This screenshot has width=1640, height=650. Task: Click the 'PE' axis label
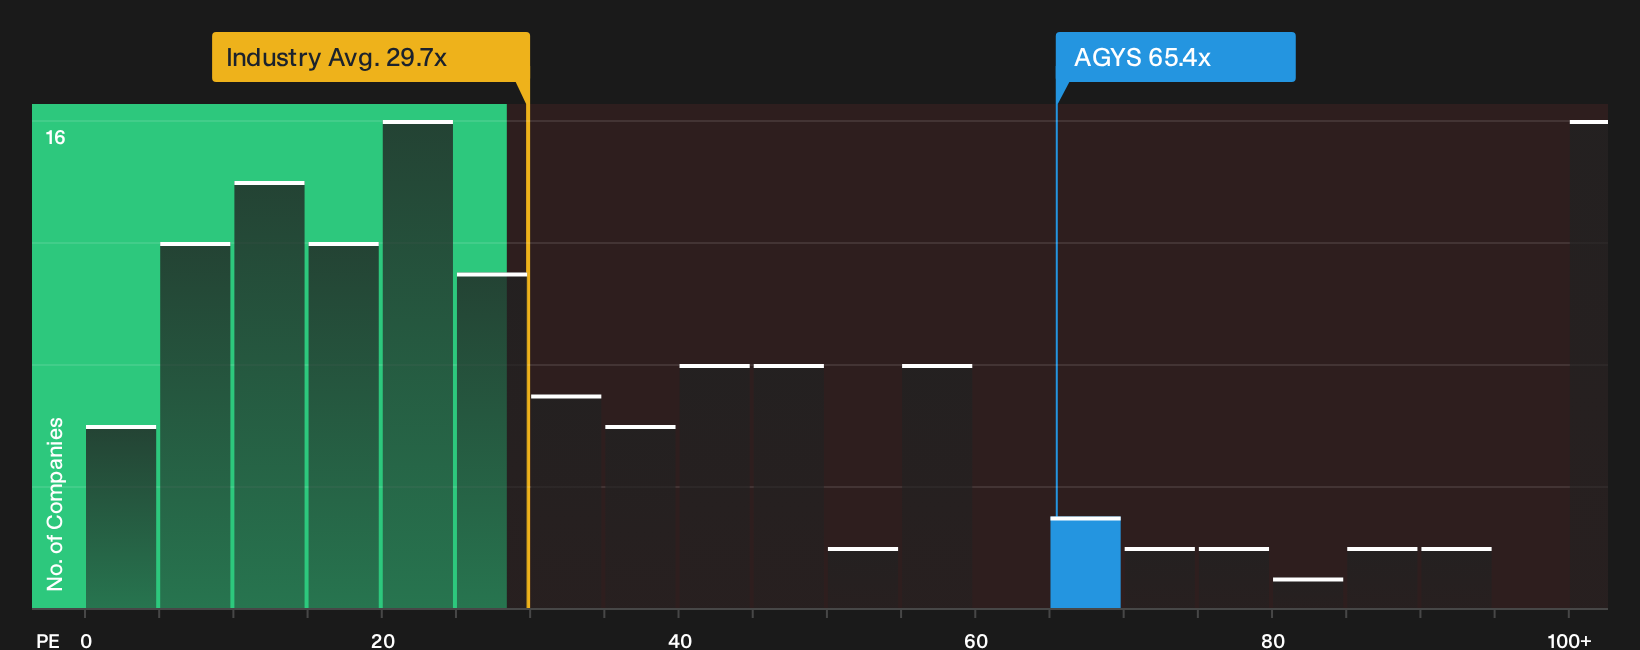tap(48, 641)
